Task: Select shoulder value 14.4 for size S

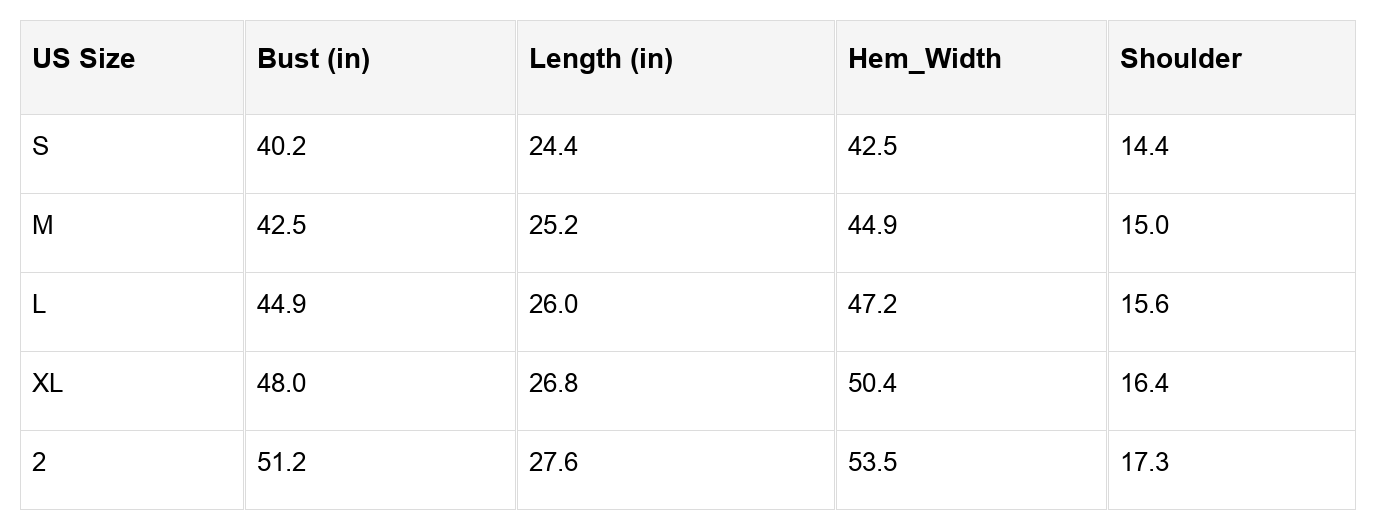Action: coord(1144,147)
